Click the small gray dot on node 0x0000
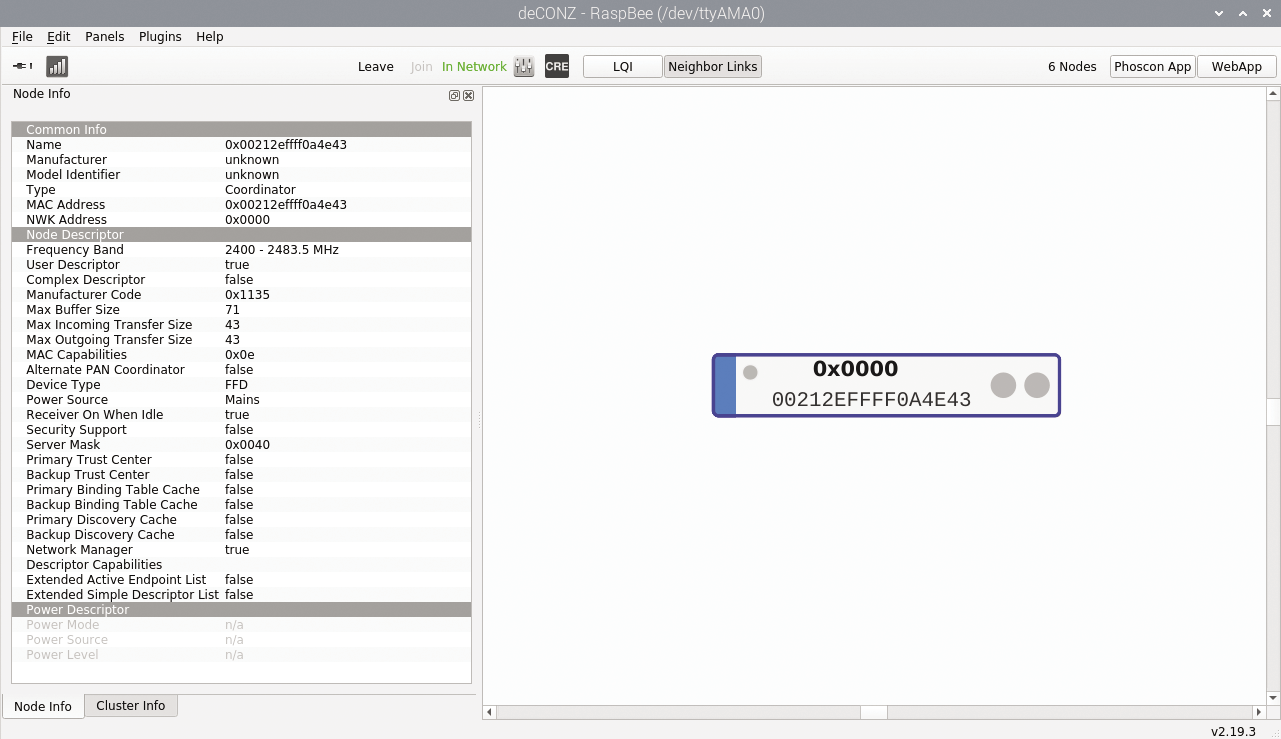The width and height of the screenshot is (1281, 739). tap(750, 372)
